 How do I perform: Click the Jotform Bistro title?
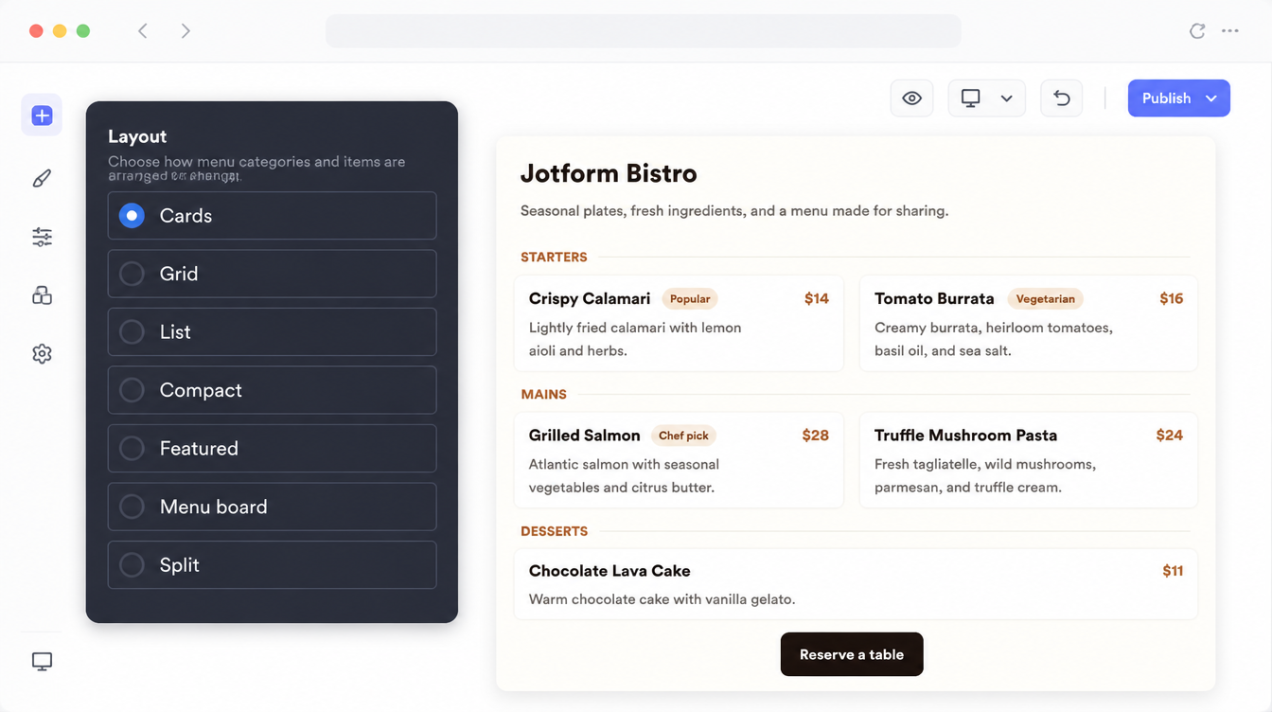click(608, 173)
